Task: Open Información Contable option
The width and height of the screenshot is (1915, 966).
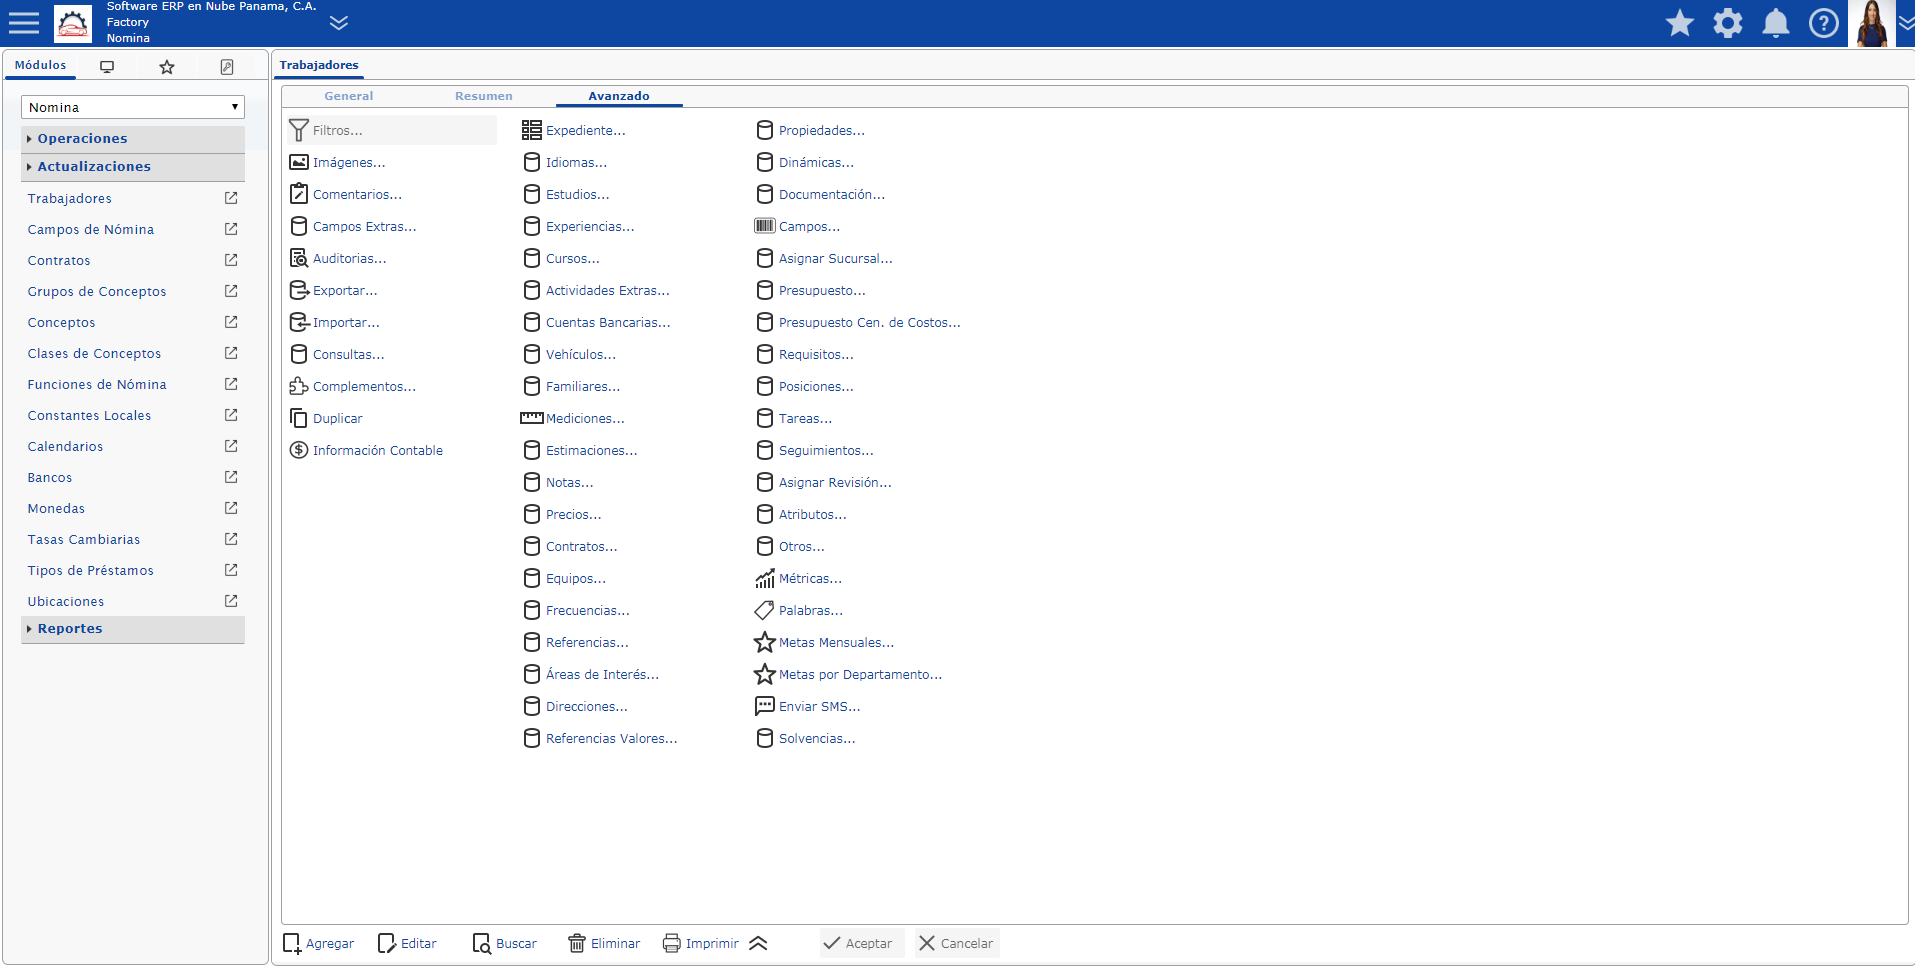Action: 366,450
